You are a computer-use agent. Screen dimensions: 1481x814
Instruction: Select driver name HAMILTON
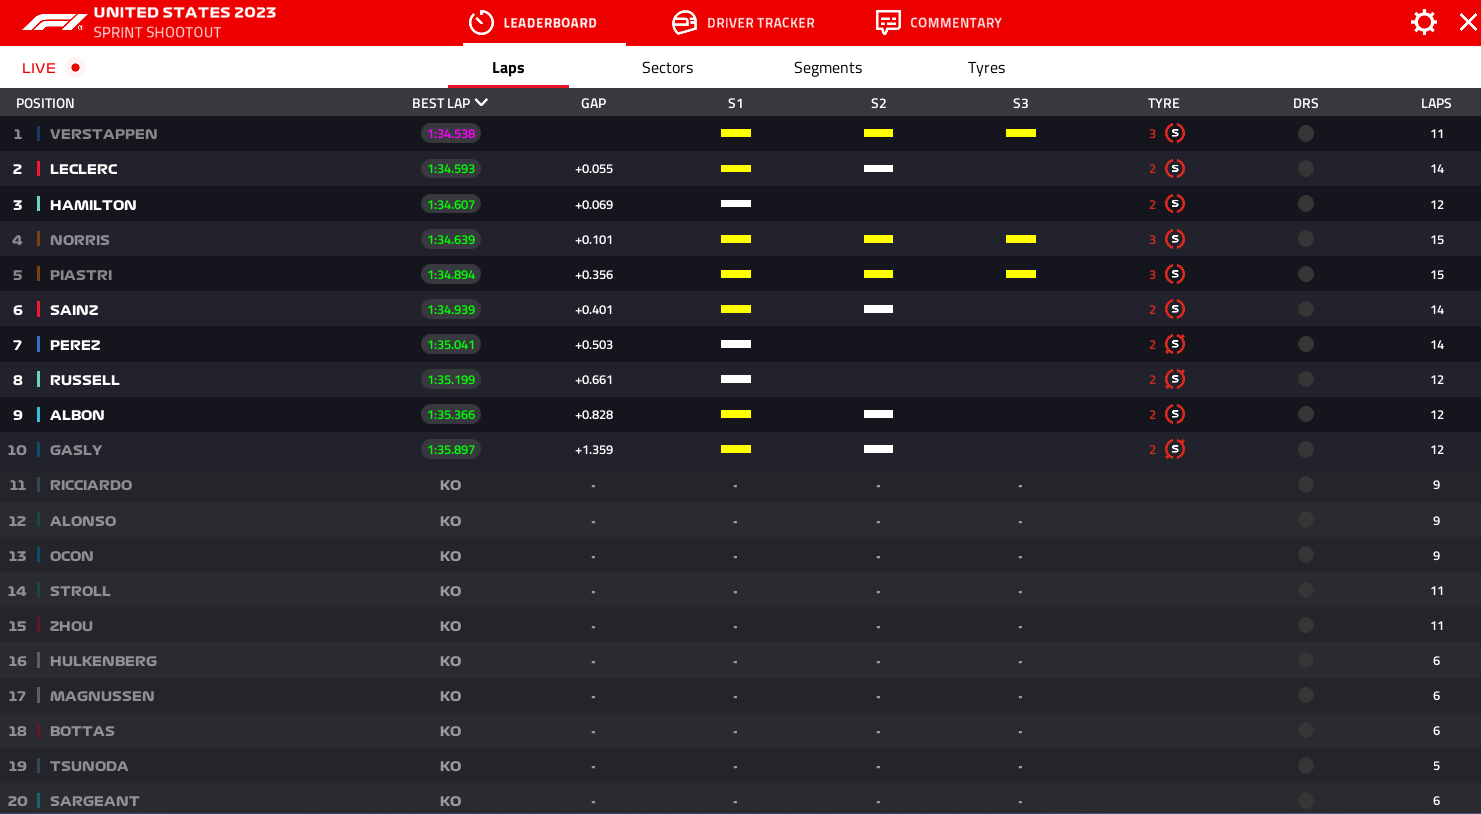pyautogui.click(x=93, y=205)
